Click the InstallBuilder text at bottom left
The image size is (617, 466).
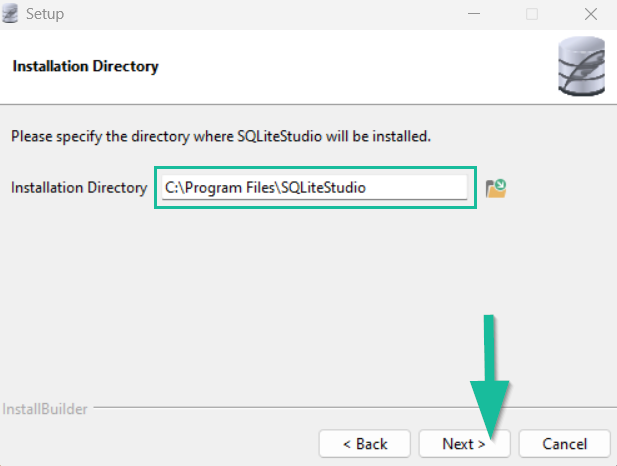coord(44,409)
